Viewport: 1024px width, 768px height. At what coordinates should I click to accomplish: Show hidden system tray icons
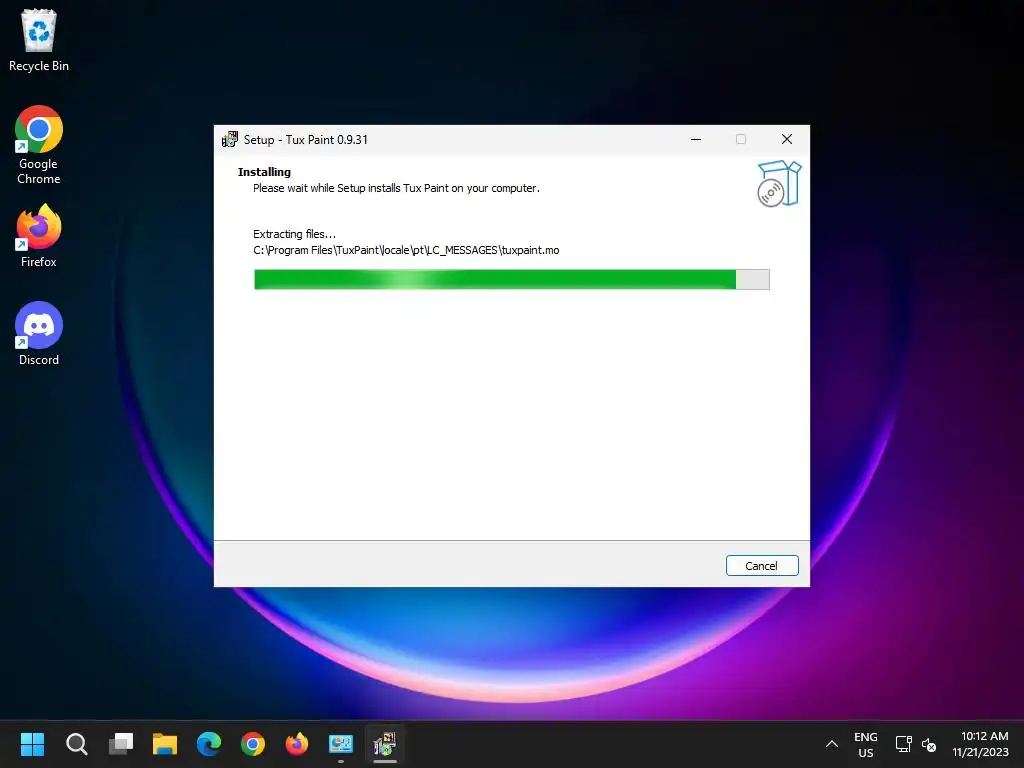[x=831, y=744]
